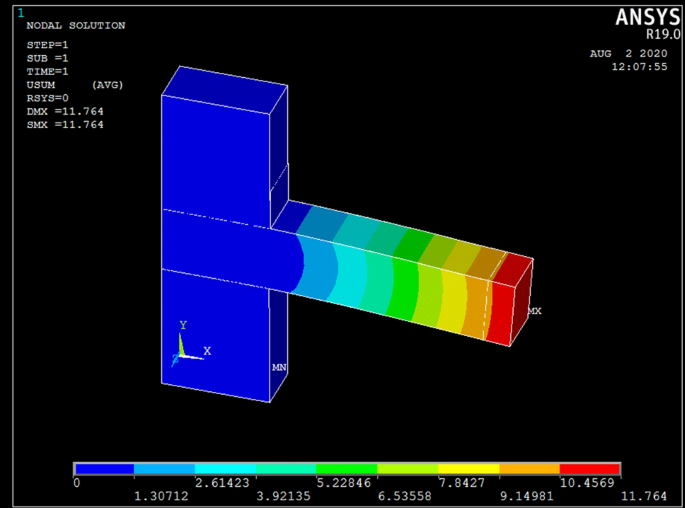The image size is (685, 508).
Task: Select the red end face of the beam
Action: (522, 300)
